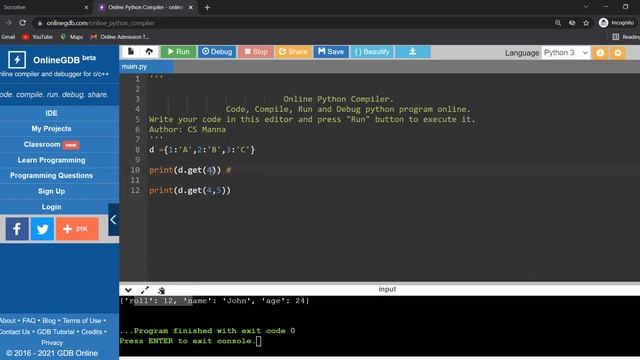Click Sign Up in sidebar
The height and width of the screenshot is (360, 640).
tap(51, 191)
